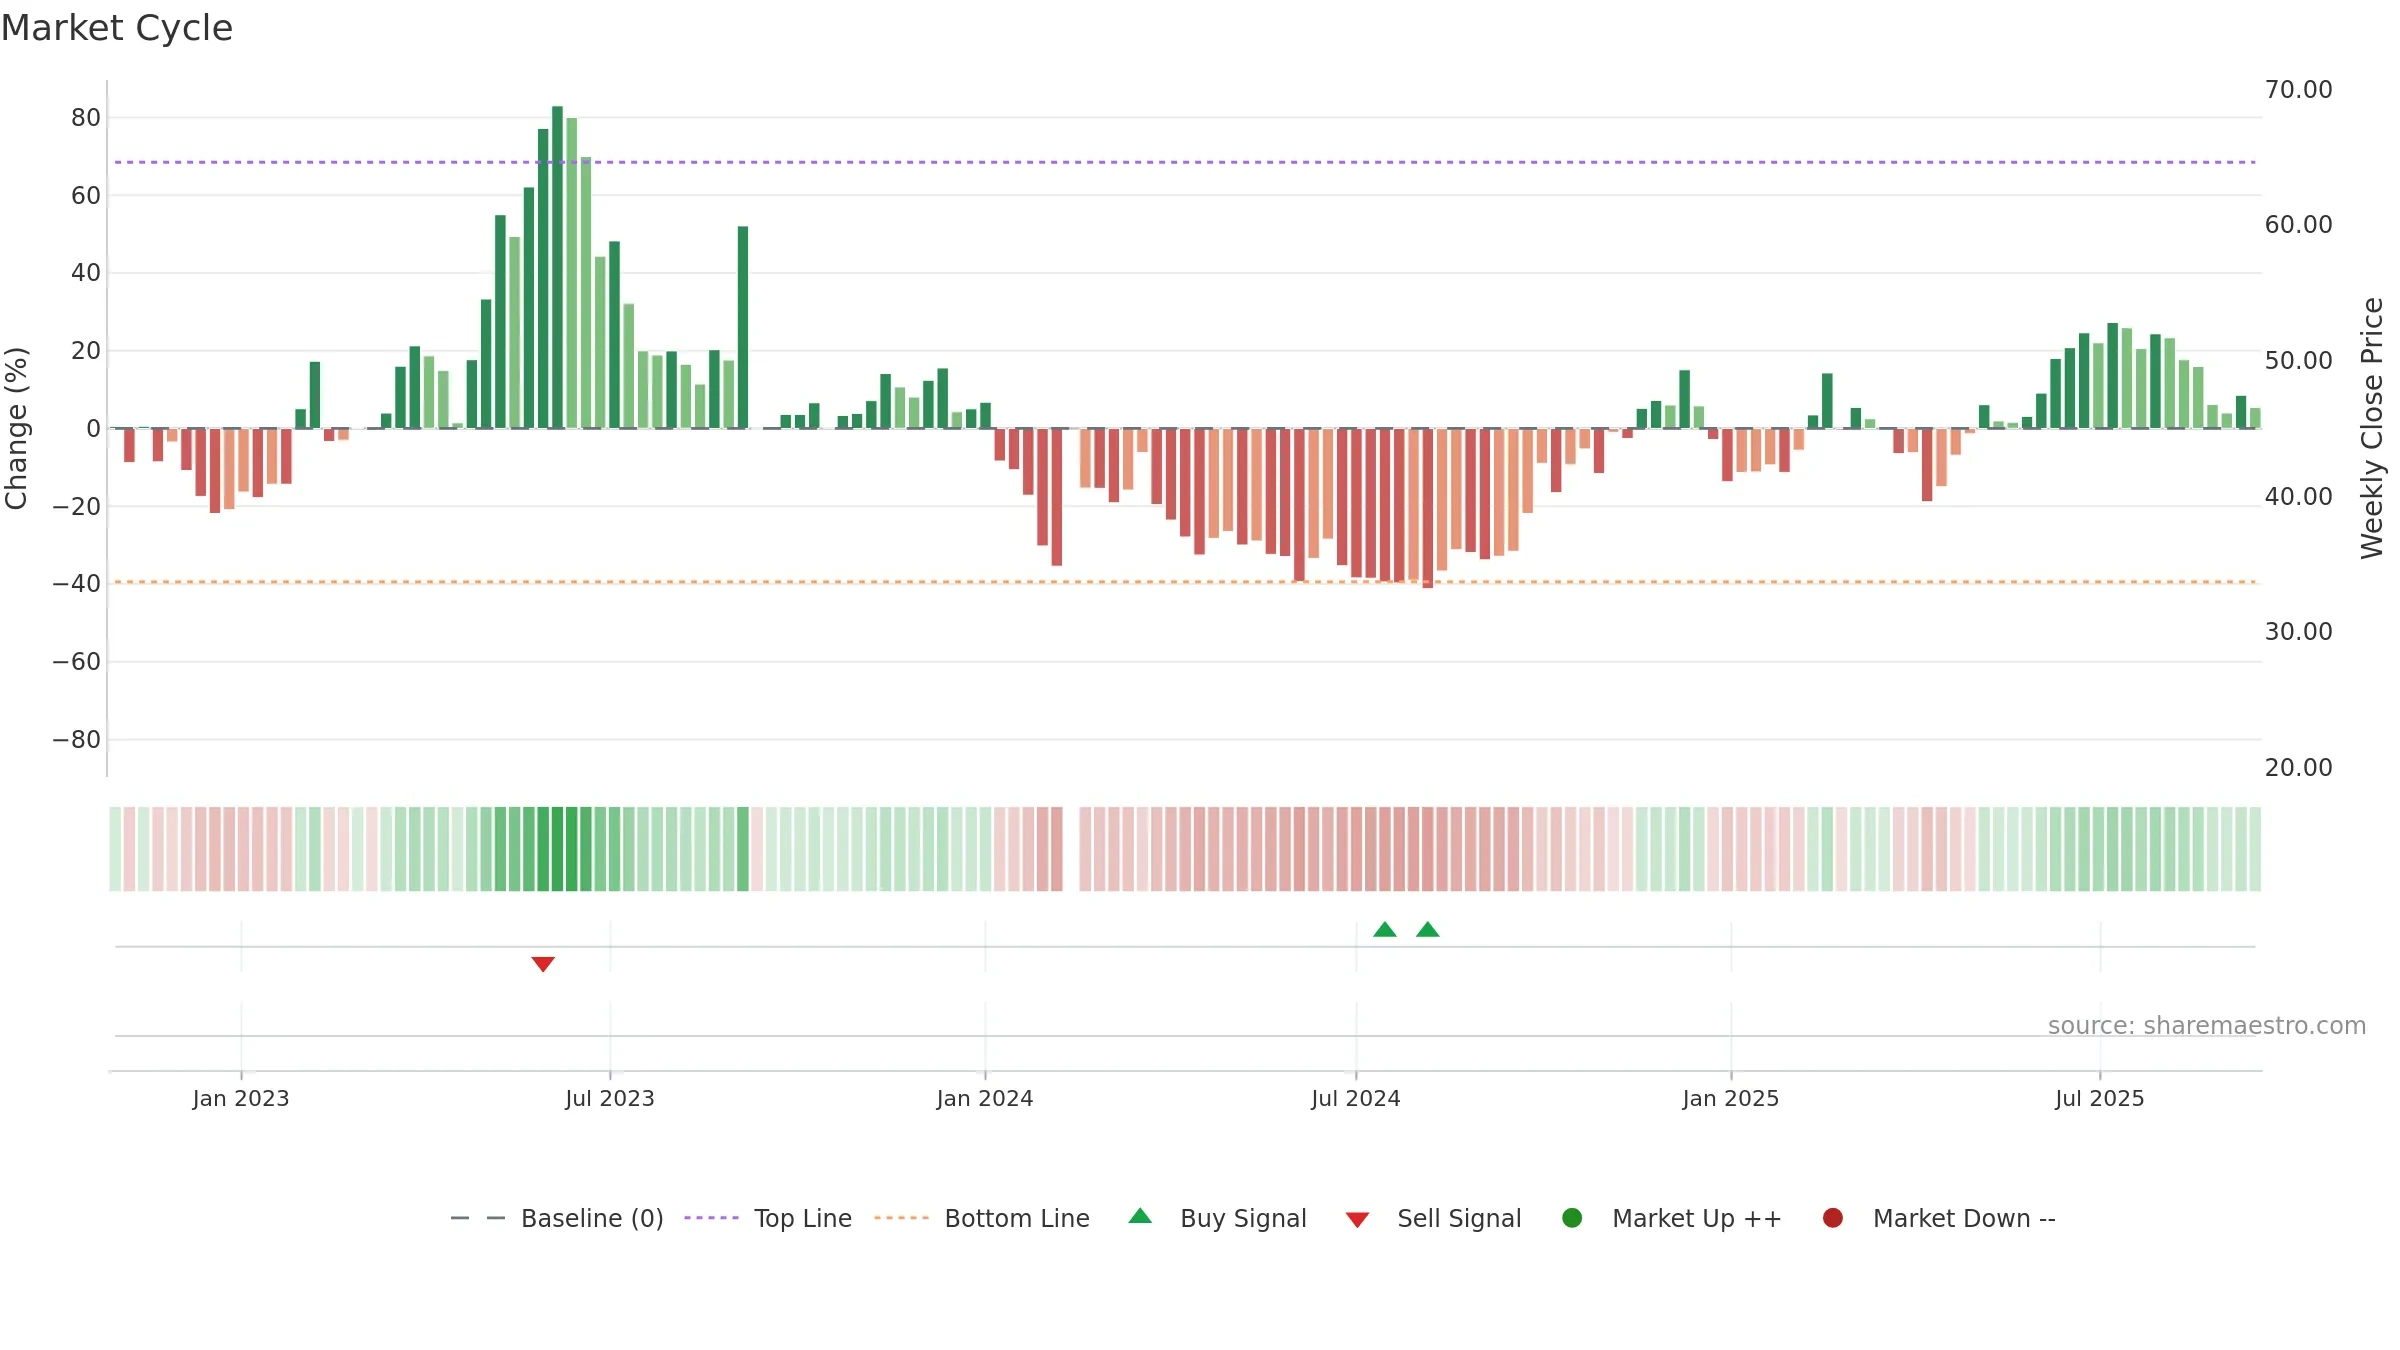Click the Jul 2024 axis label

1356,1098
